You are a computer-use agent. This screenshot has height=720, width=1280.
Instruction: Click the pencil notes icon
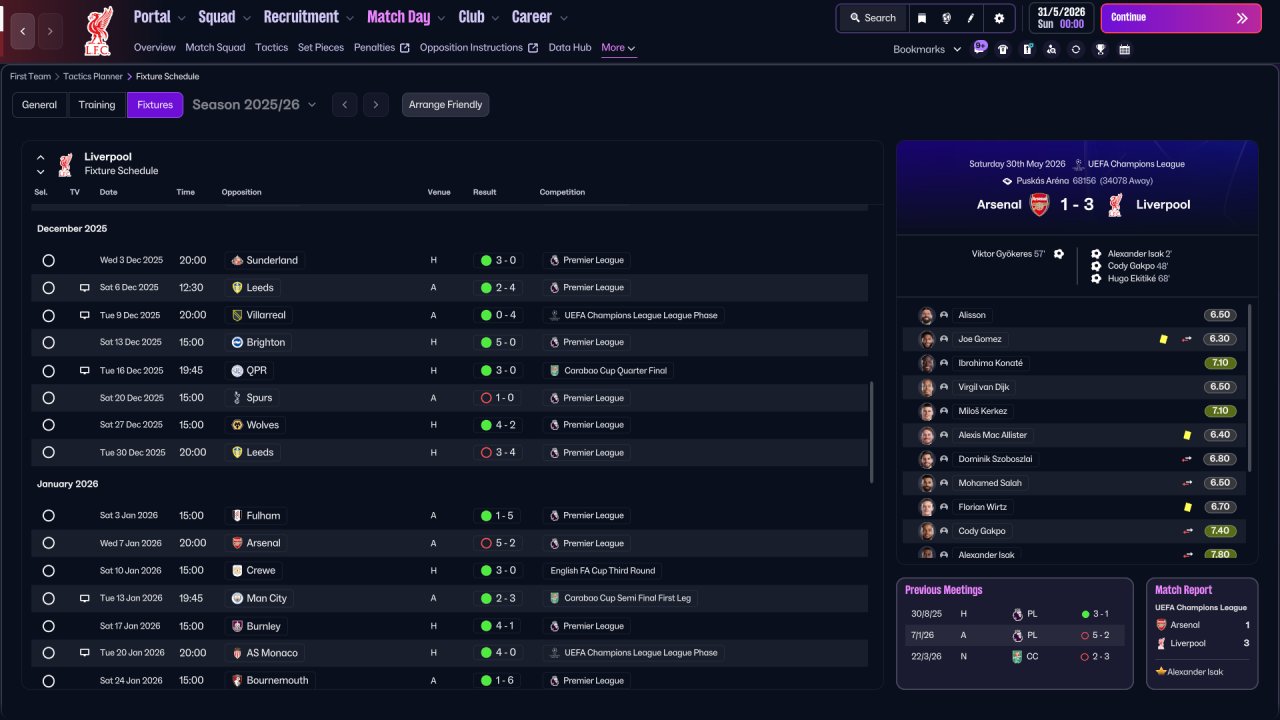pos(971,18)
